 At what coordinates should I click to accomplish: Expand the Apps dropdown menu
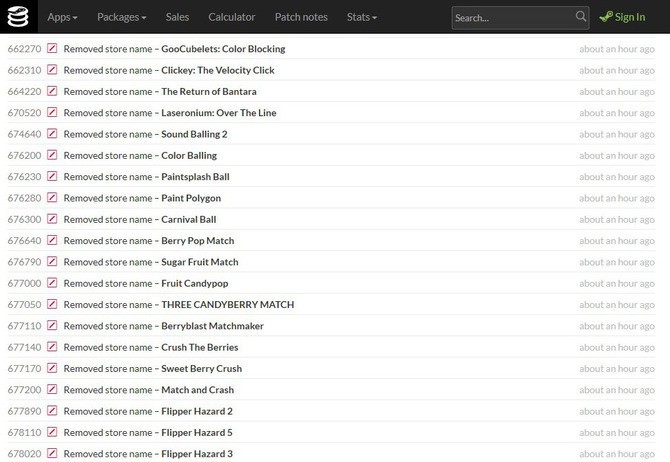[62, 17]
